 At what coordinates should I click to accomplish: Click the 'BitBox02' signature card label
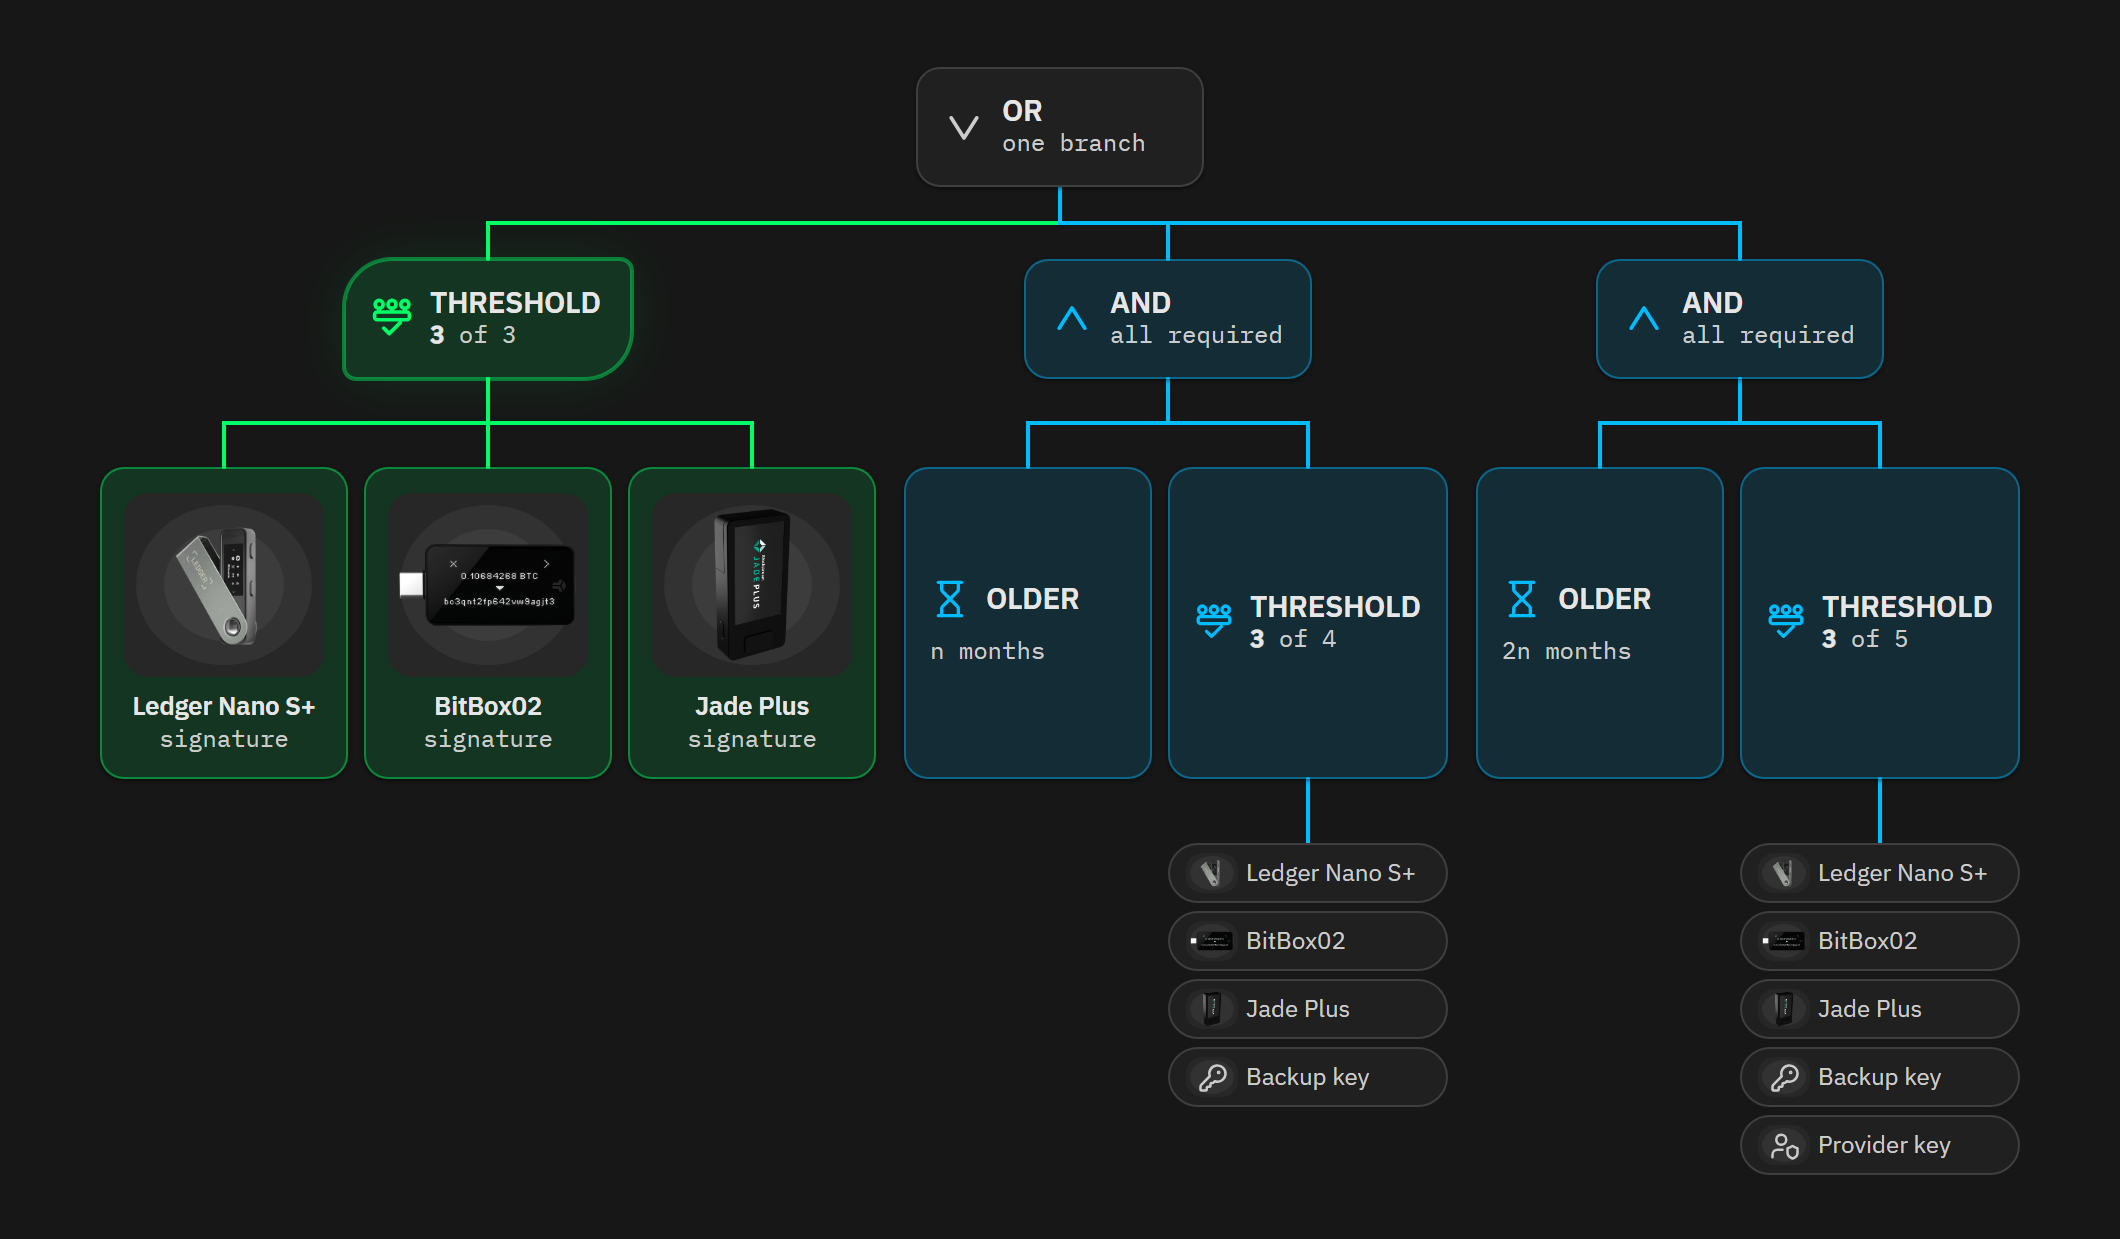coord(488,706)
